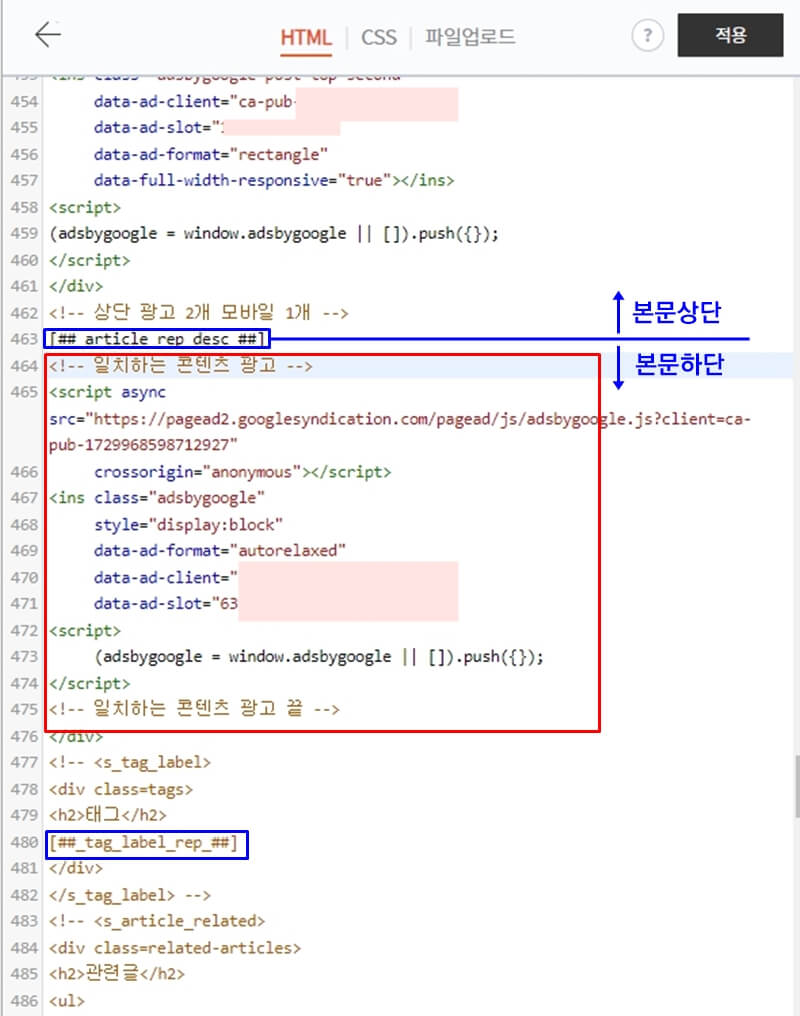This screenshot has height=1016, width=800.
Task: Click </script> on line 460
Action: click(89, 260)
